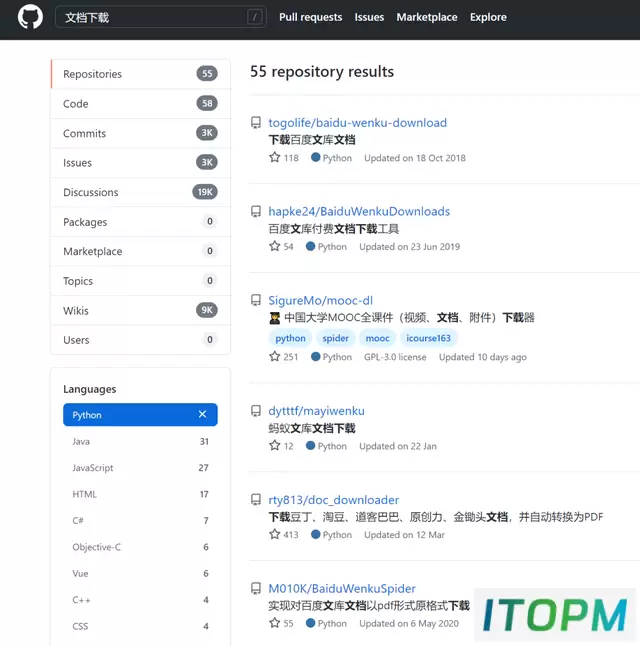Filter results by HTML language

pos(140,494)
